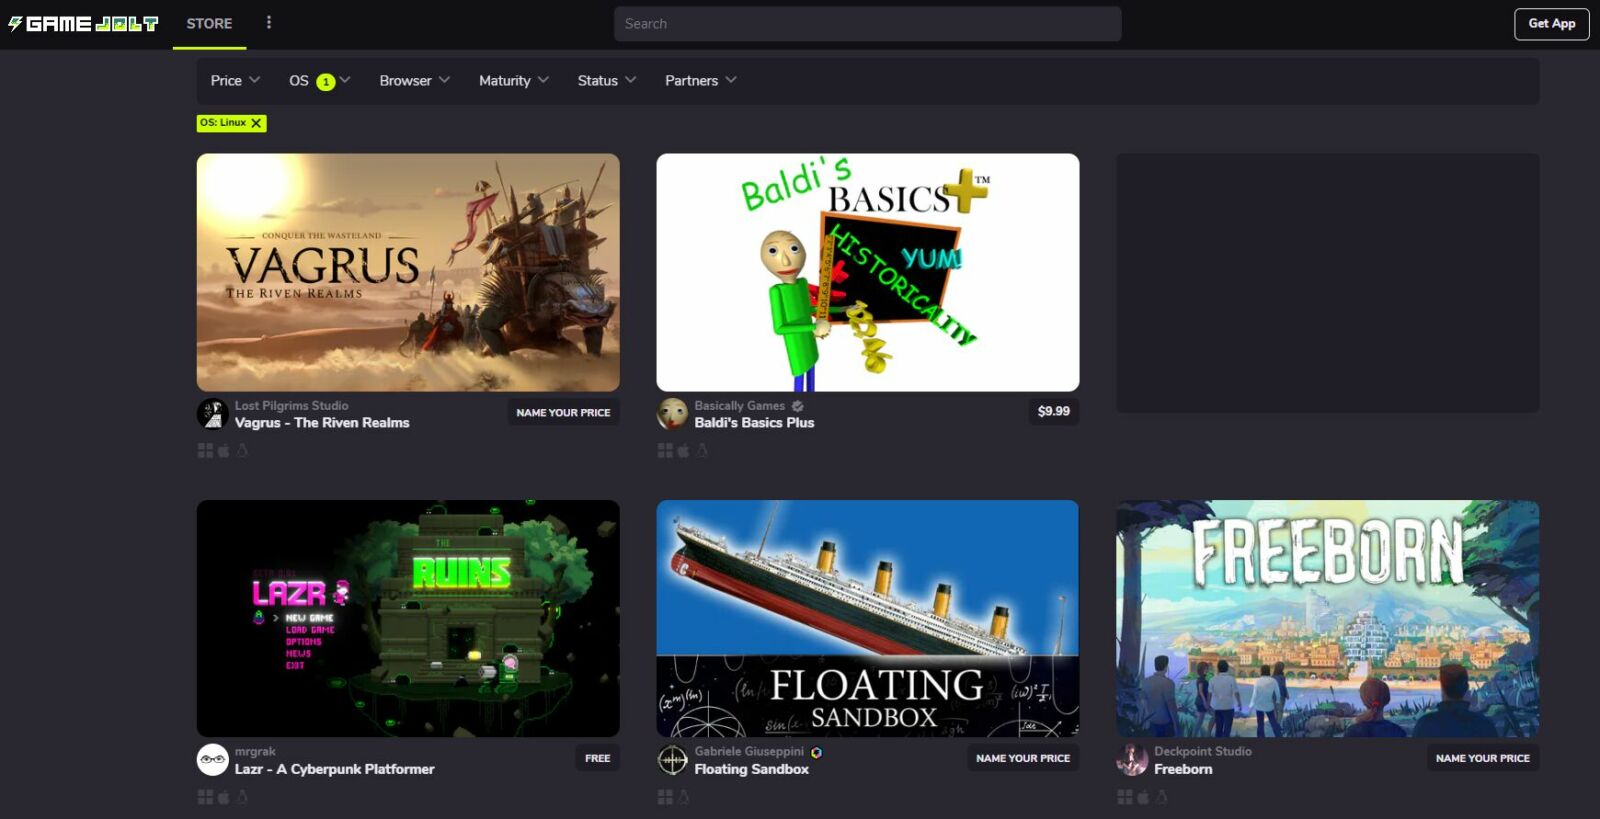Click the Windows platform icon under Lazr

click(205, 797)
